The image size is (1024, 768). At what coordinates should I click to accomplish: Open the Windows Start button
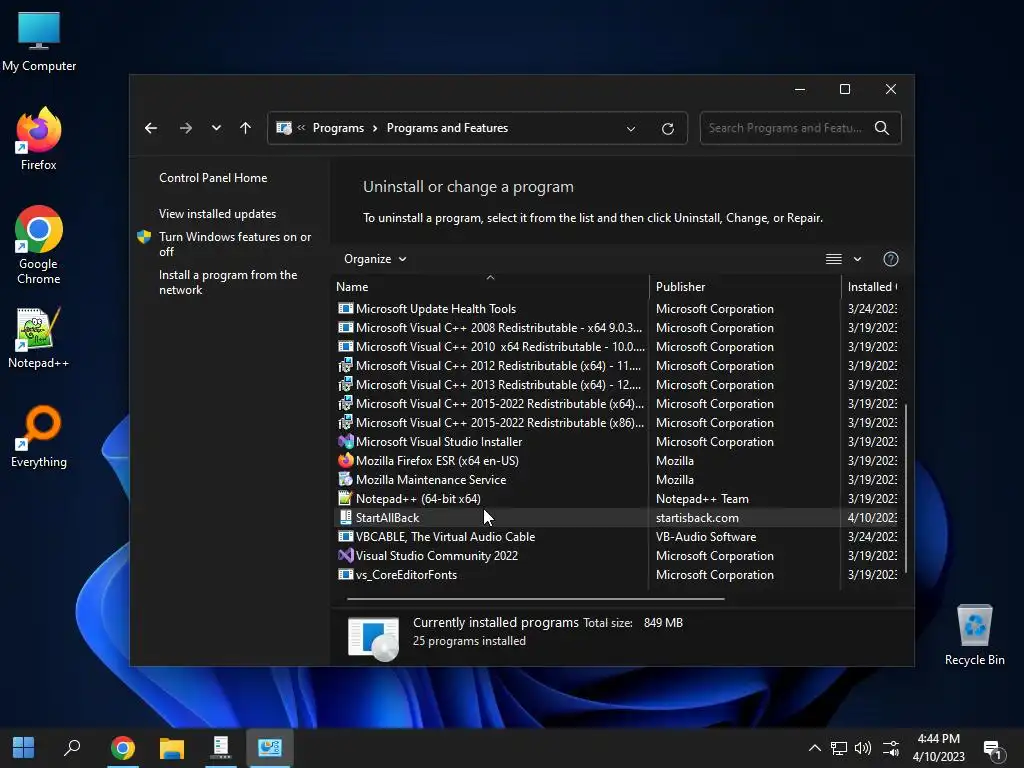click(x=24, y=747)
